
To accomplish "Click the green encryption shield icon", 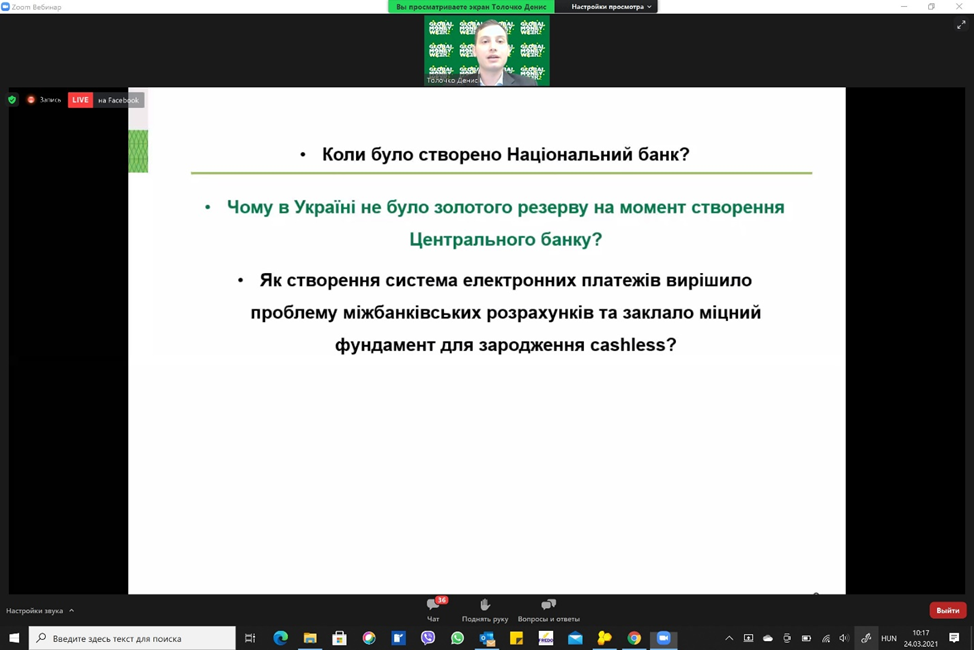I will point(12,100).
